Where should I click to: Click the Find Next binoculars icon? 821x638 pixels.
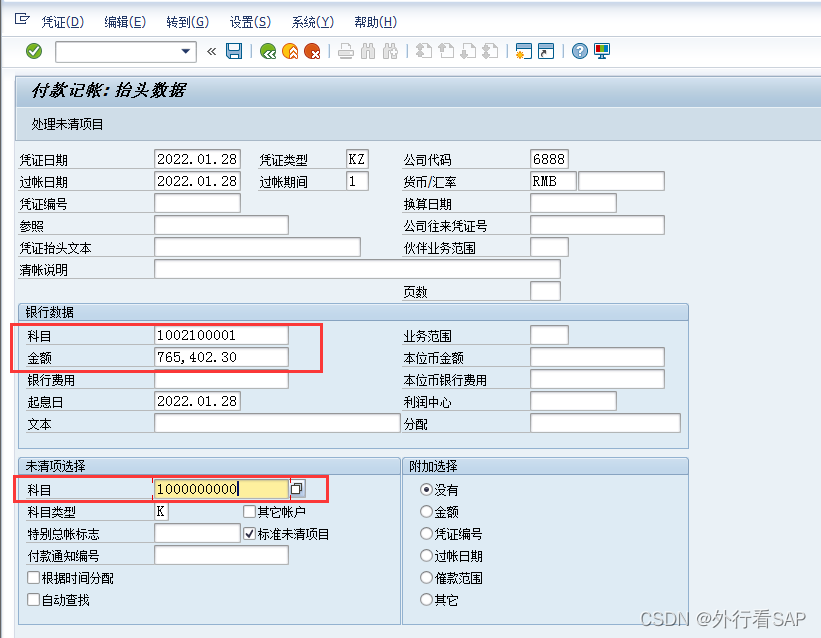pos(390,51)
